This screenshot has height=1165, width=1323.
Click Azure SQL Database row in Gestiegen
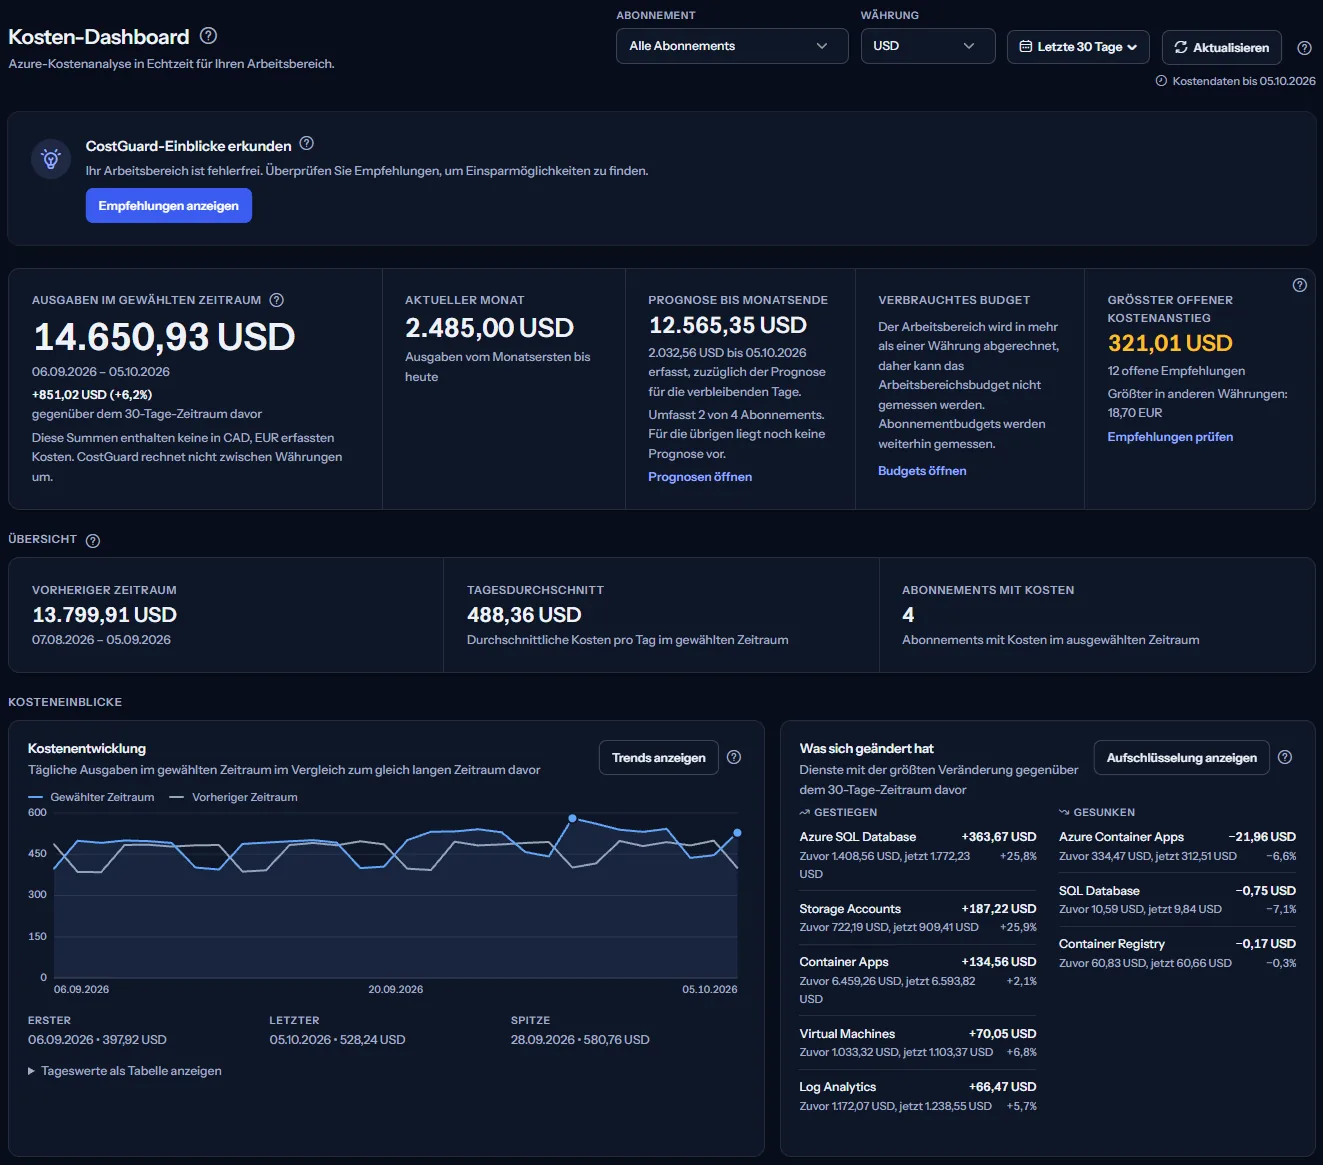(x=918, y=855)
